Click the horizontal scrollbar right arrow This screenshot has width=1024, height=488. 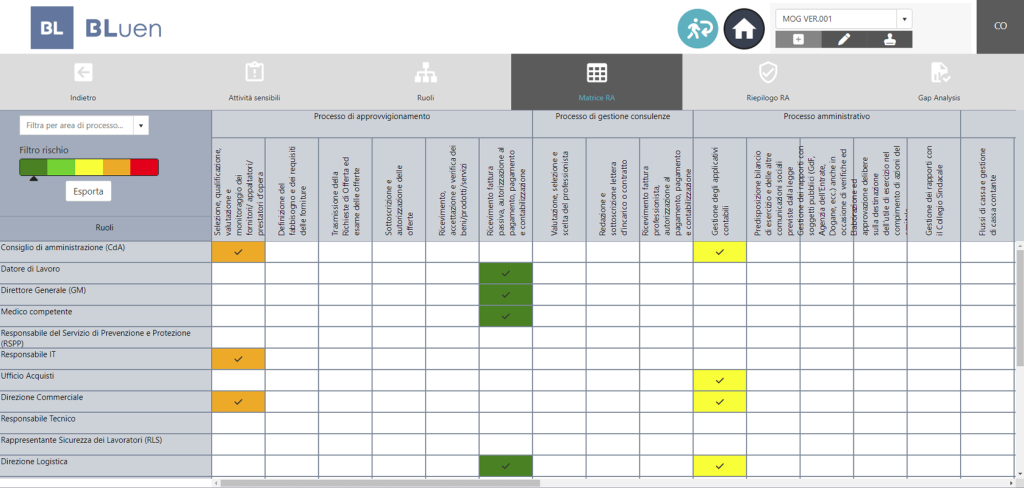coord(1011,483)
